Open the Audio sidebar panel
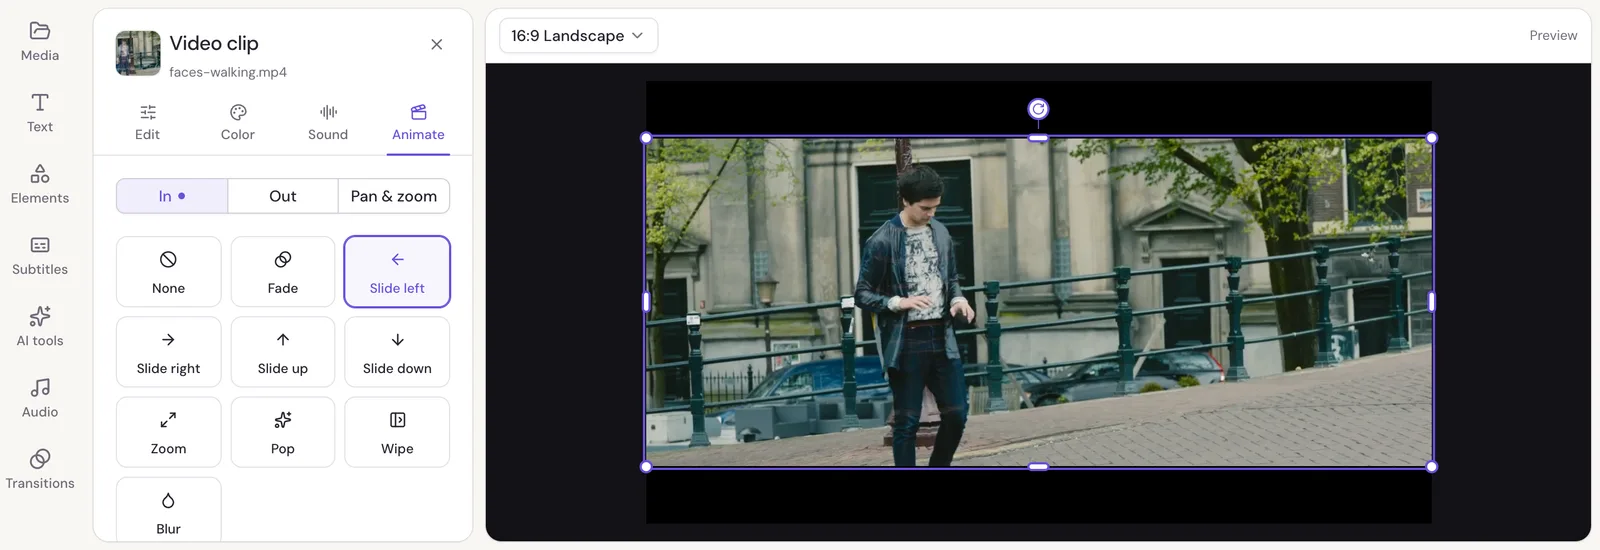1600x550 pixels. [40, 398]
